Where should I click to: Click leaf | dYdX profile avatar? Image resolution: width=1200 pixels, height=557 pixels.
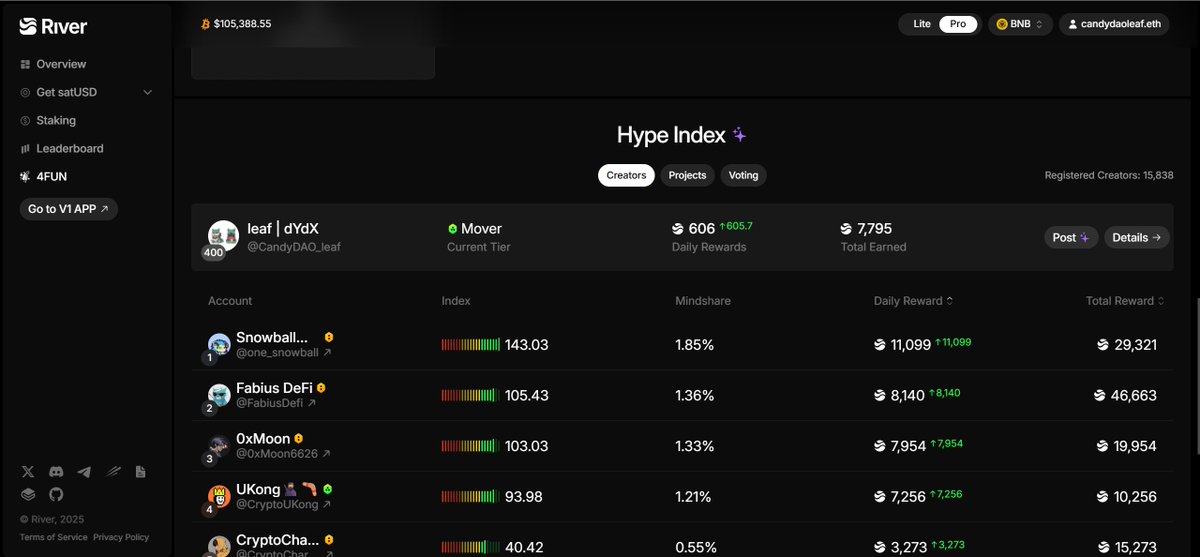tap(223, 235)
